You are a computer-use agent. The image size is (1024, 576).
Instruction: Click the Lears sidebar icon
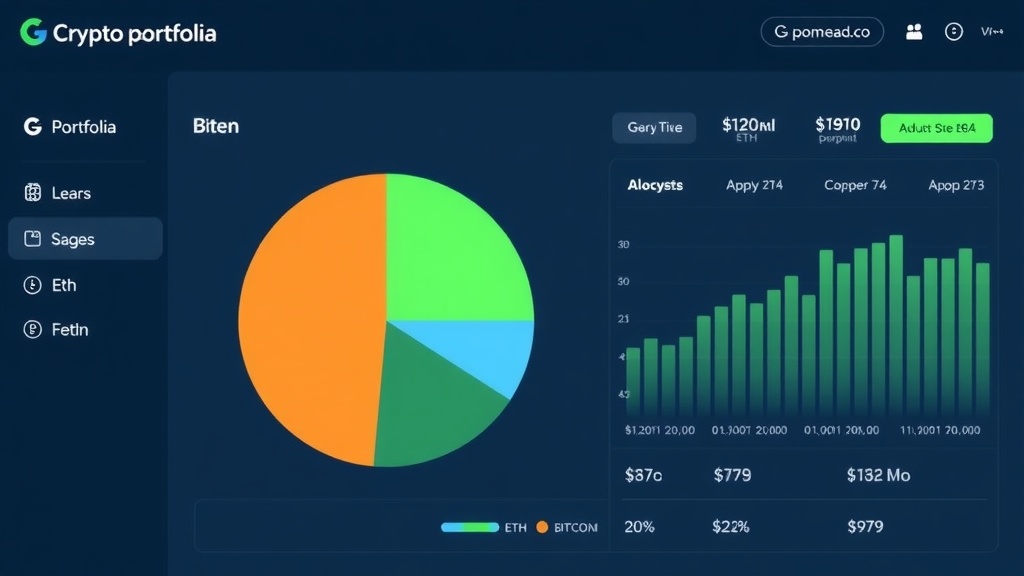pyautogui.click(x=32, y=193)
